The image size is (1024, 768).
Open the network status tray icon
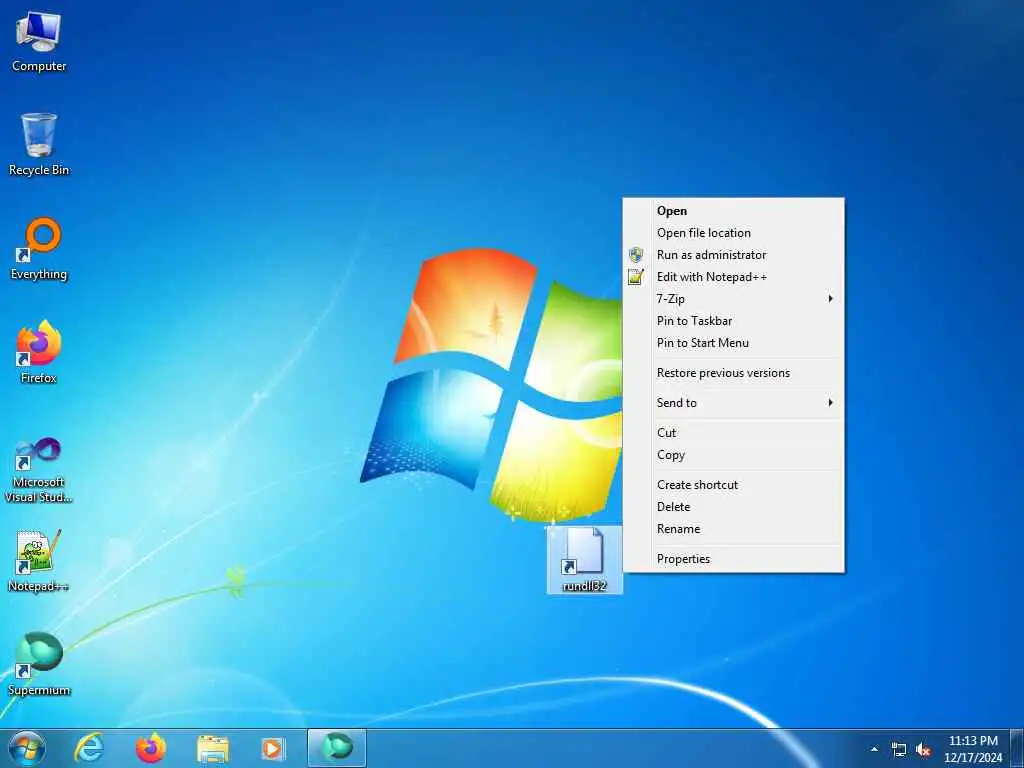coord(899,750)
